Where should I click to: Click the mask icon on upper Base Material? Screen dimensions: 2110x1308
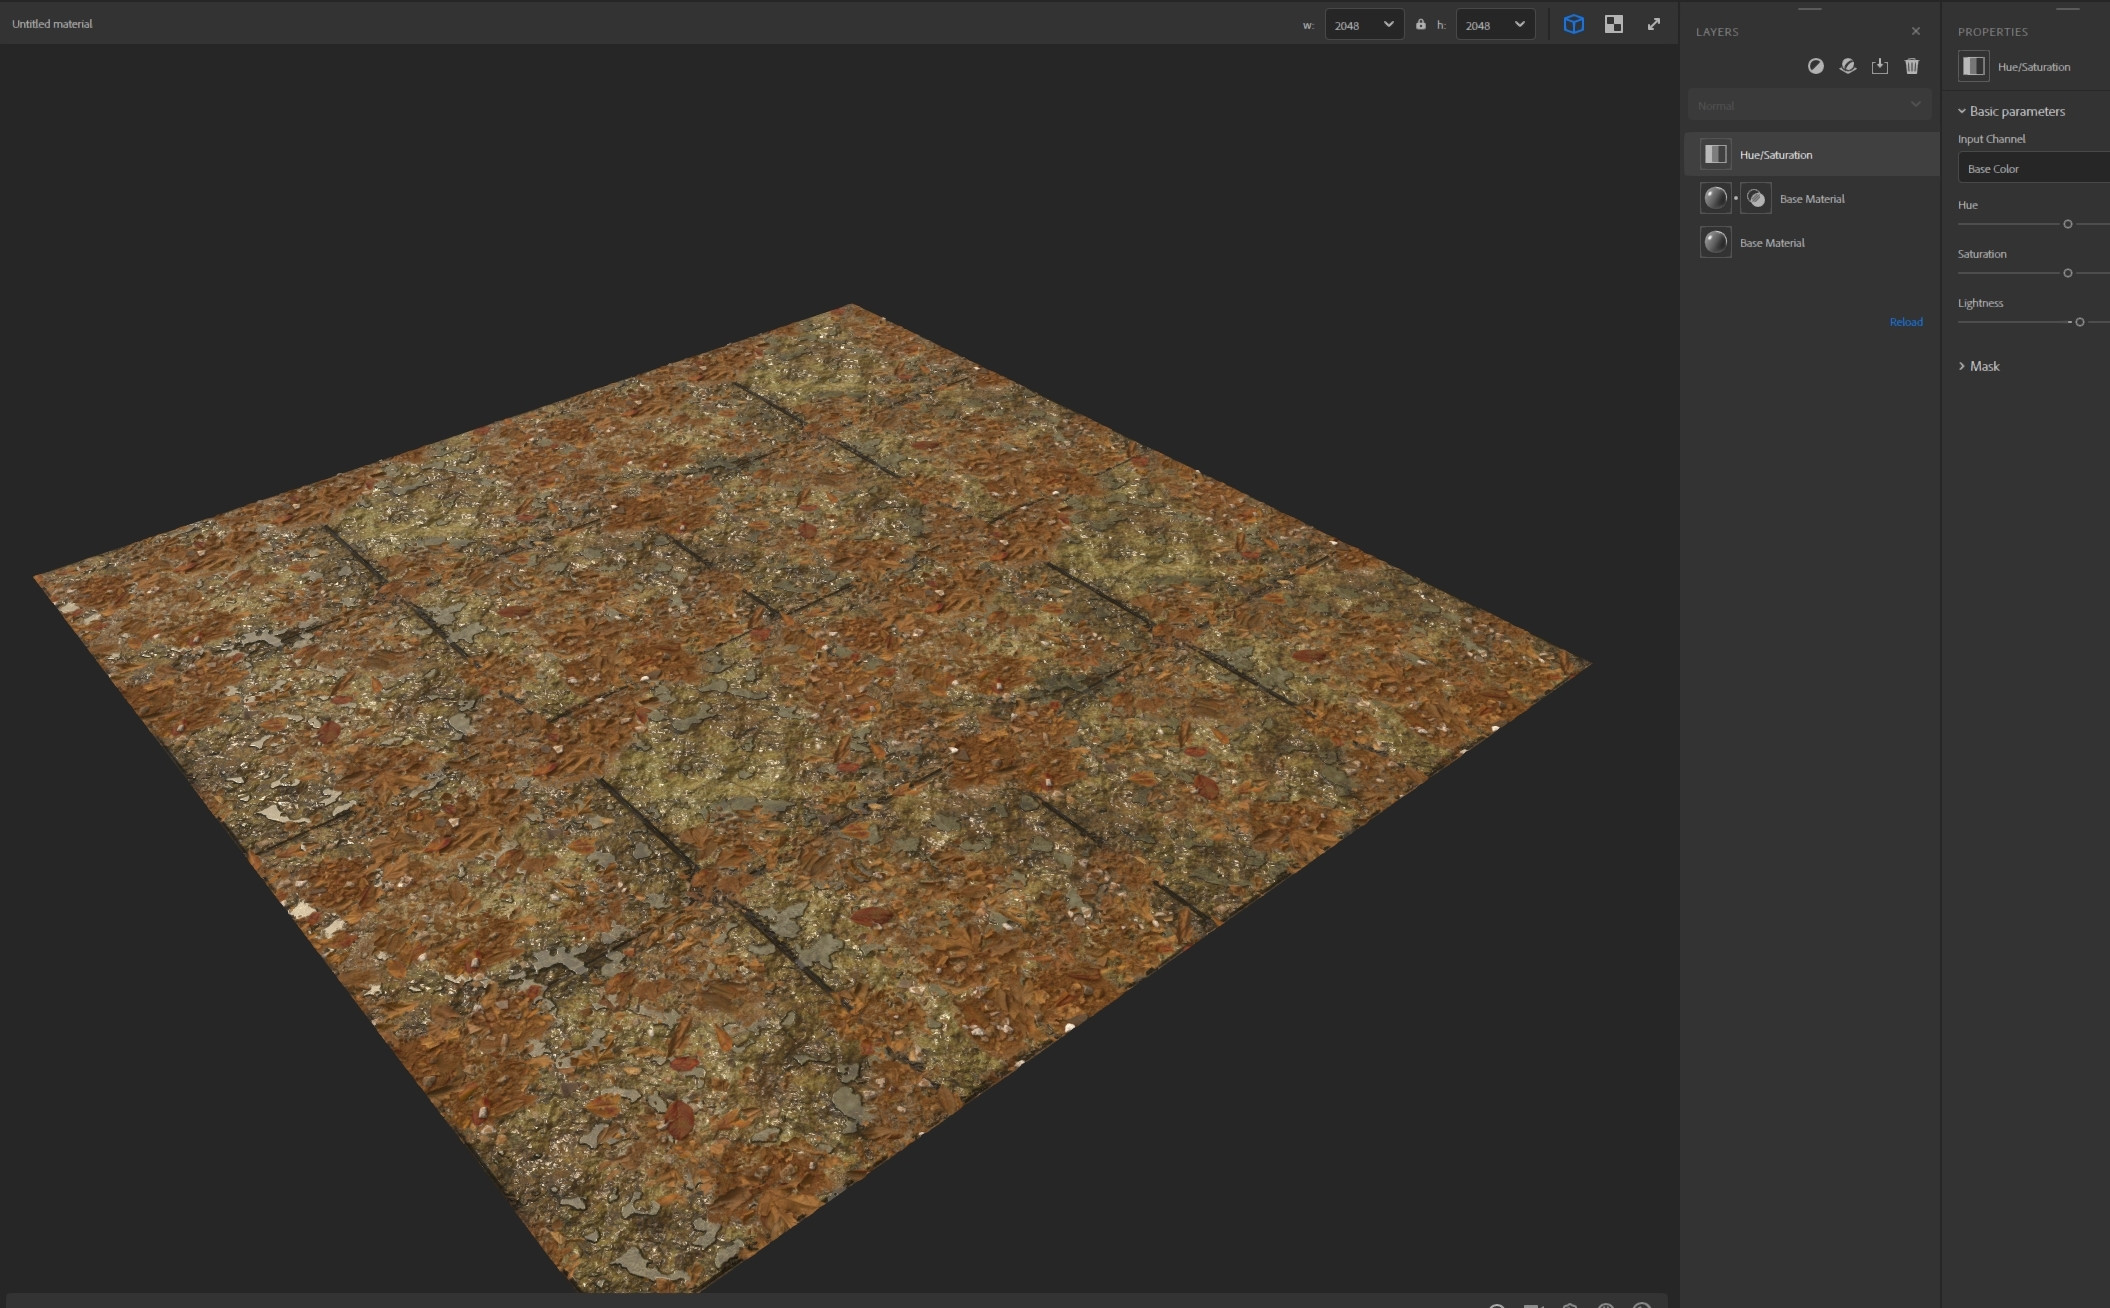1755,198
